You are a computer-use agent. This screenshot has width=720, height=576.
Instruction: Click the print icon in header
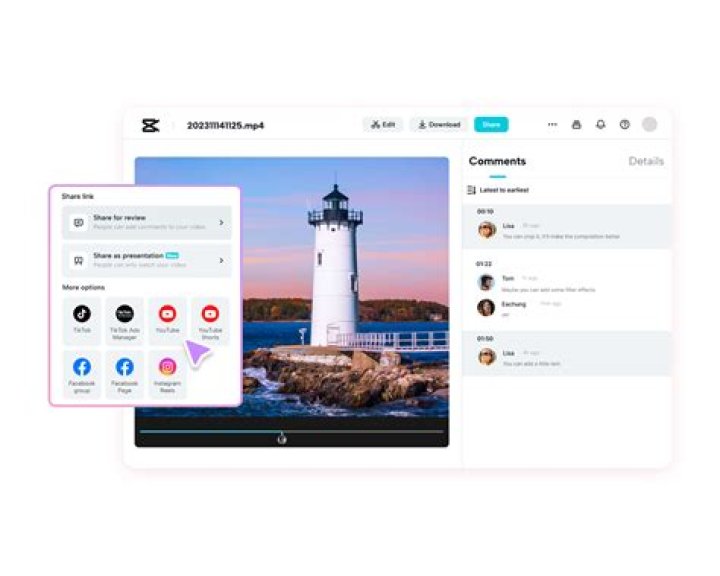tap(576, 124)
